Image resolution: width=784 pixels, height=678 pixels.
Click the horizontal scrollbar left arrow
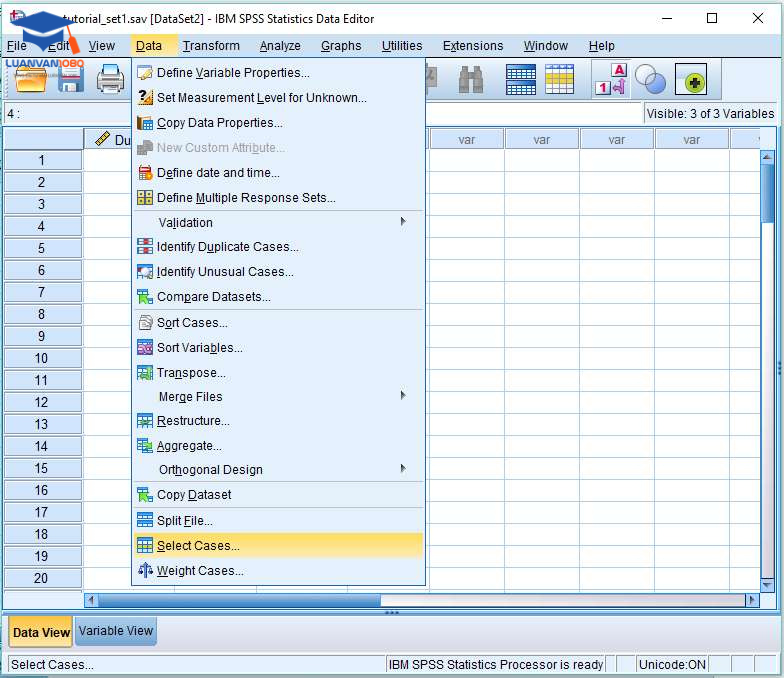[x=91, y=600]
